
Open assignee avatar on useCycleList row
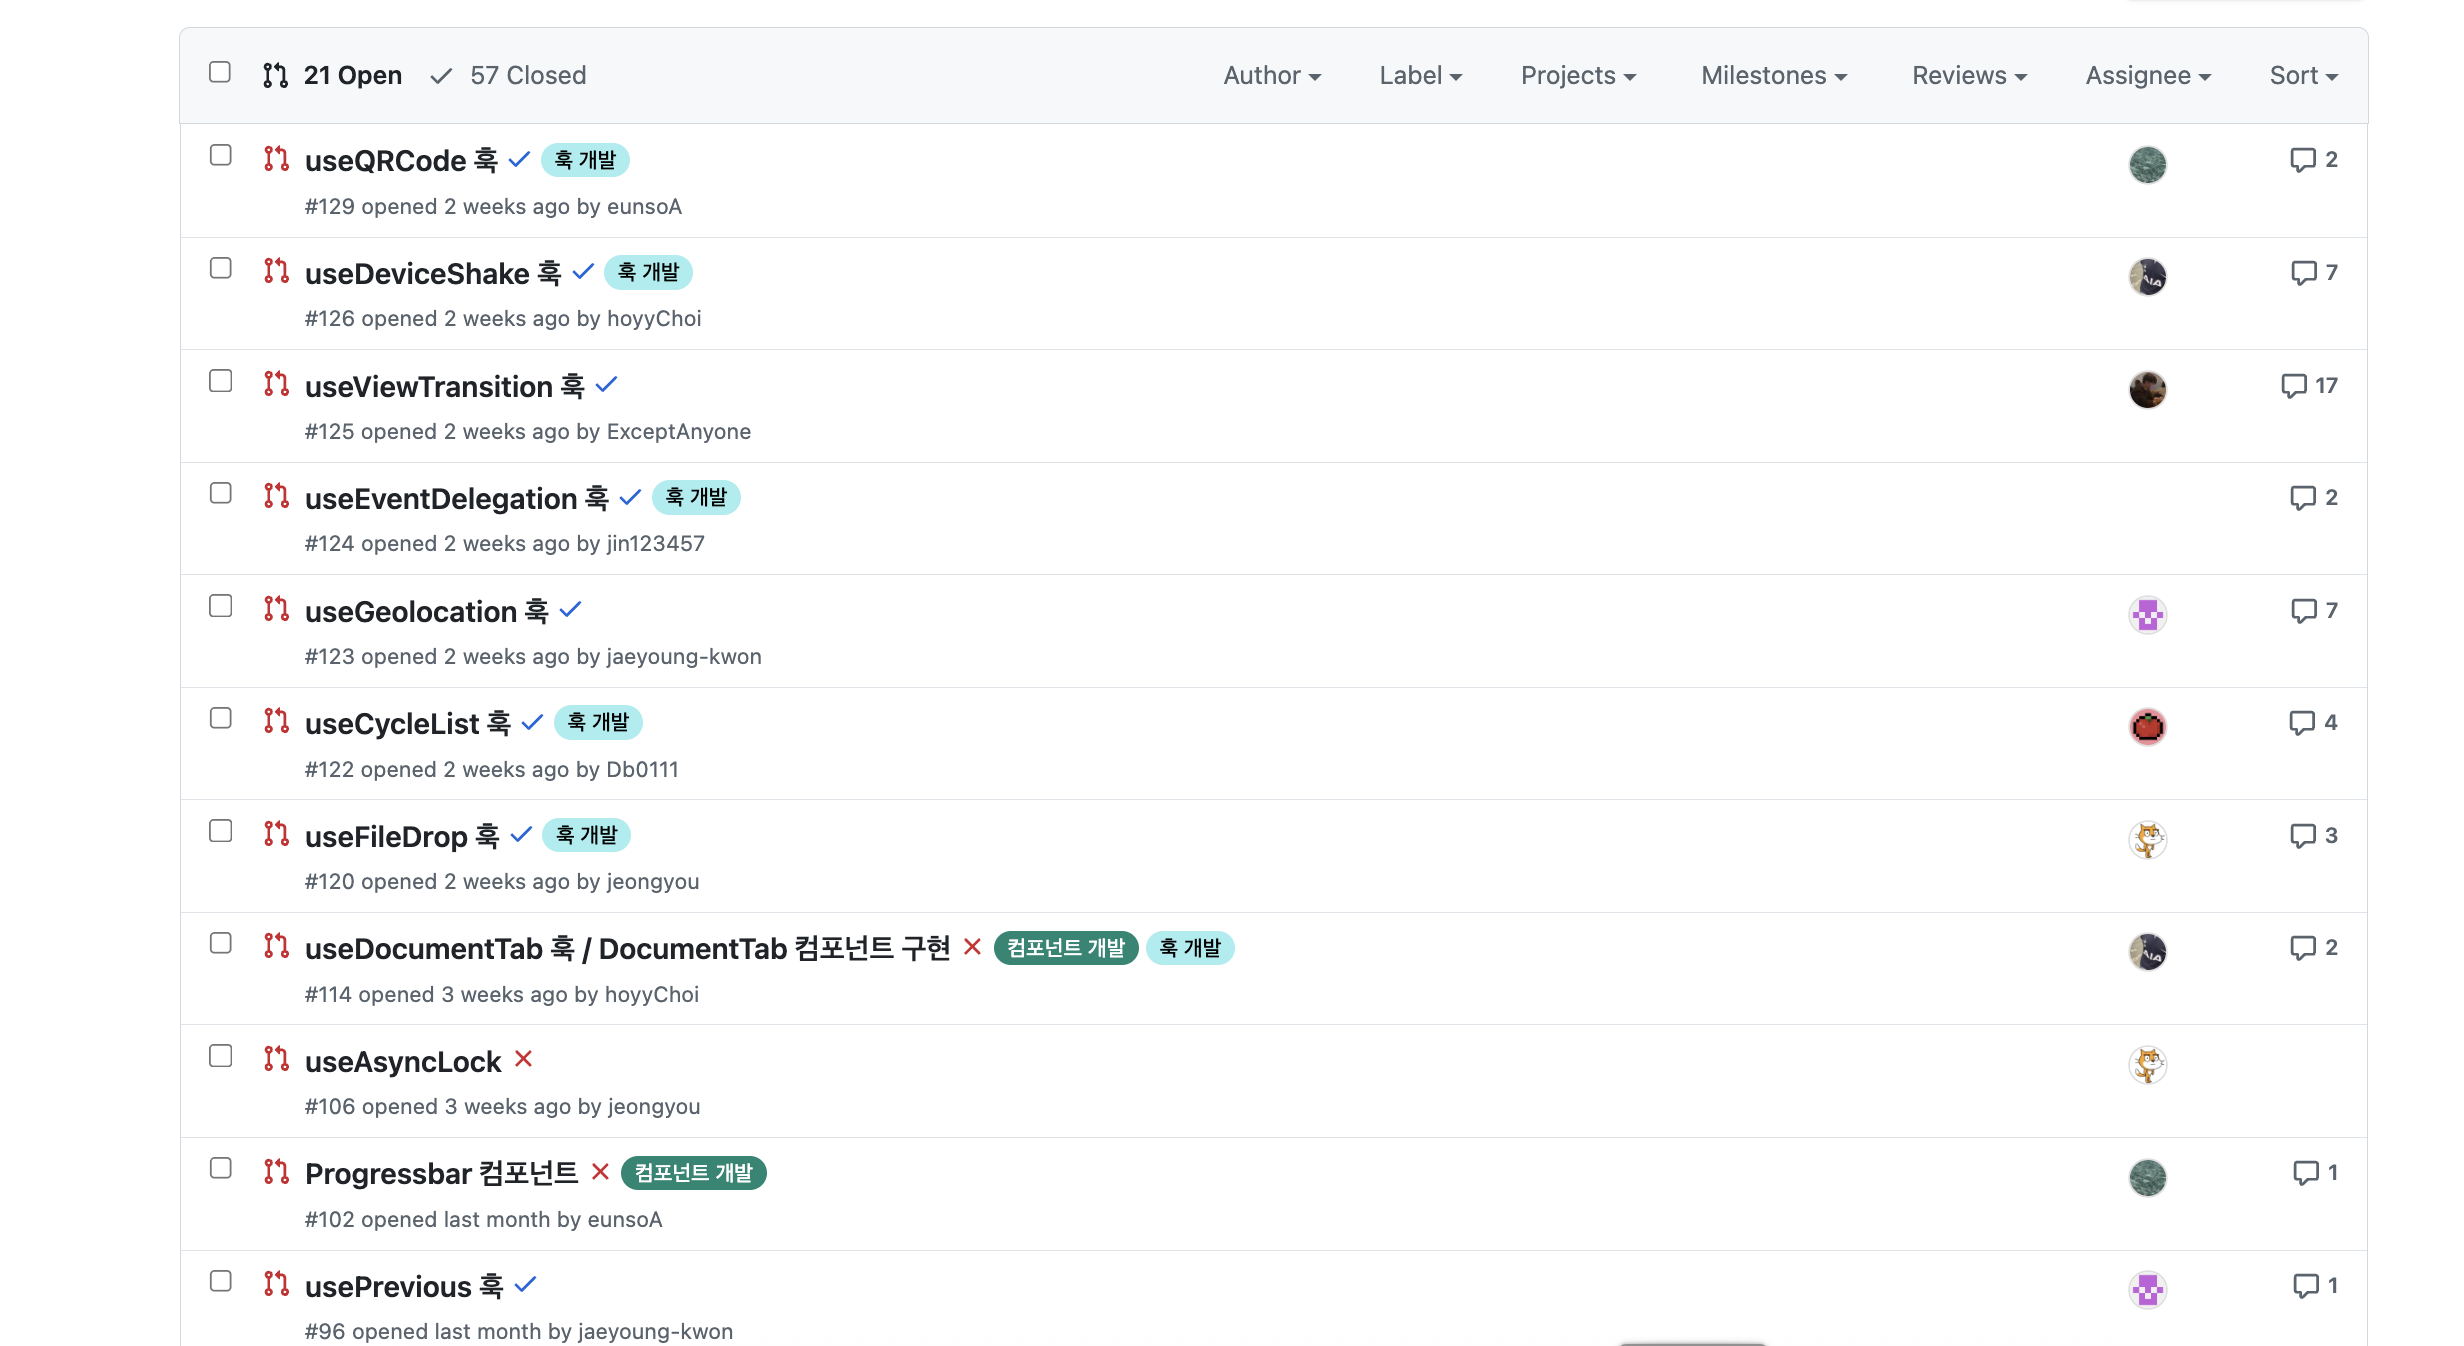click(2147, 727)
